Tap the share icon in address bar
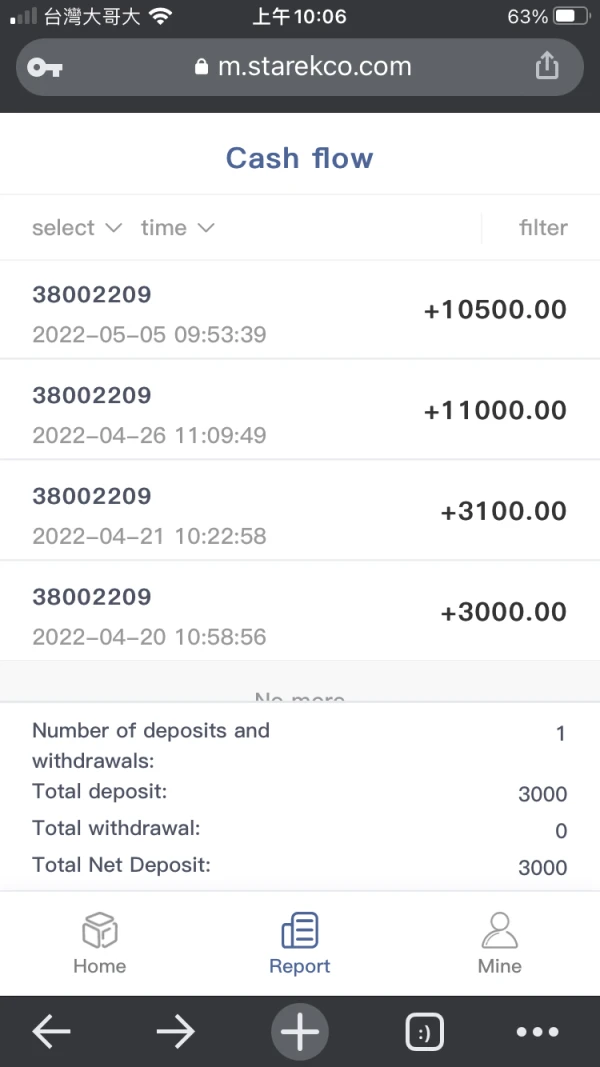The image size is (600, 1067). pos(546,66)
